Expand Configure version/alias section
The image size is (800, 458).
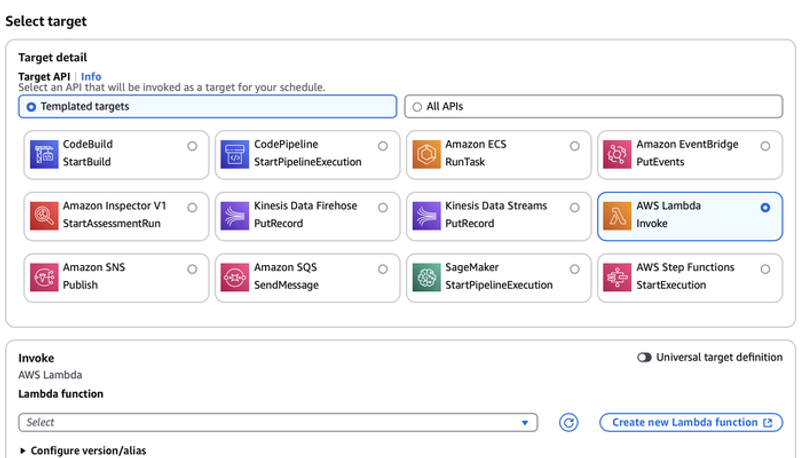[x=83, y=450]
